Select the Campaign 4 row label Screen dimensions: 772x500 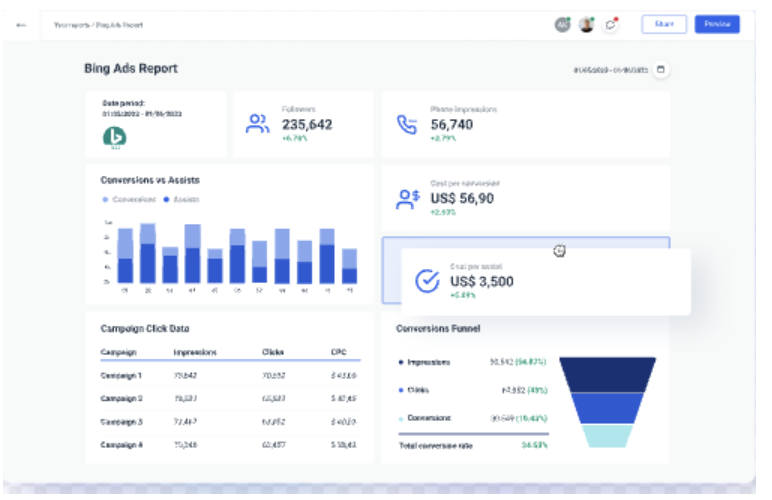[122, 444]
